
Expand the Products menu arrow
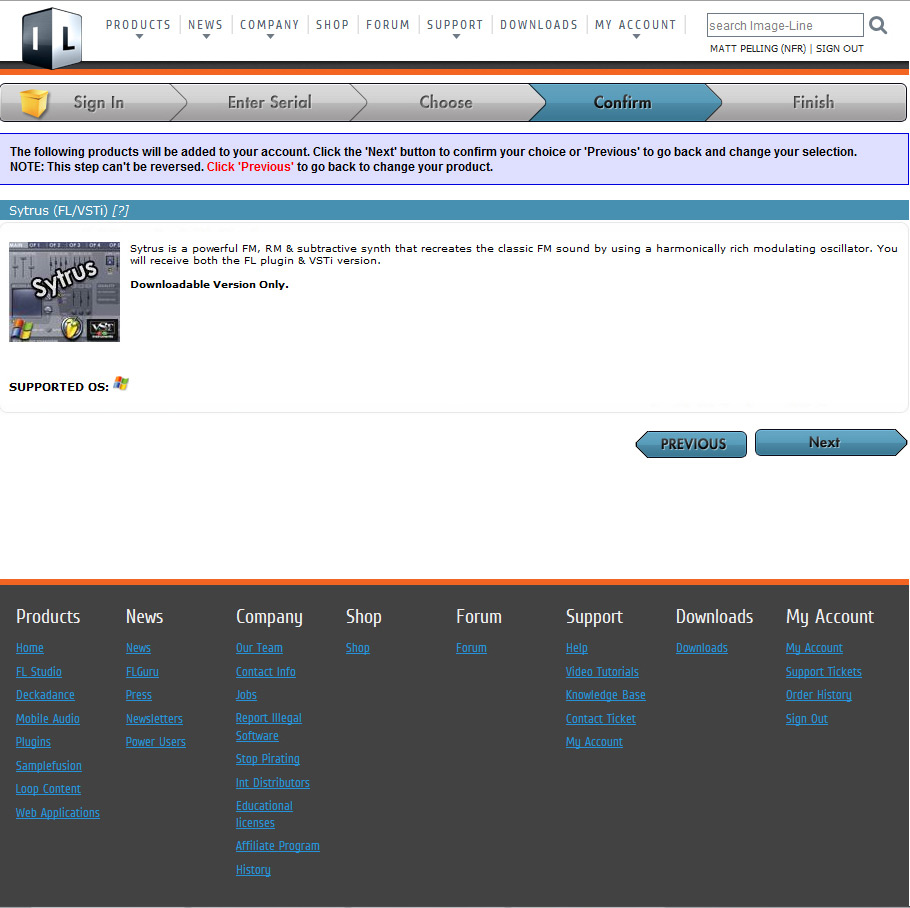(139, 37)
